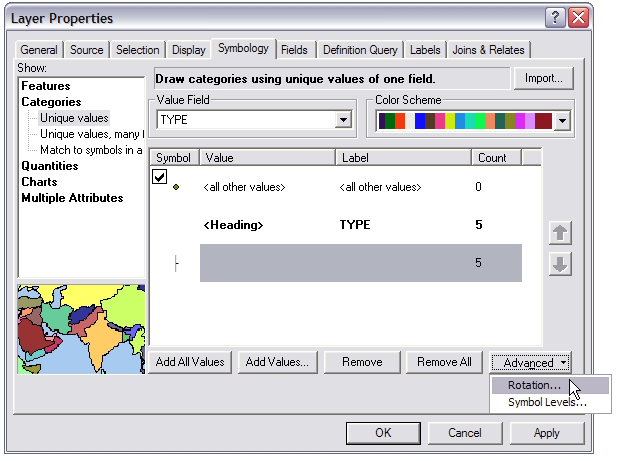Open the Joins & Relates tab
This screenshot has height=461, width=617.
point(489,50)
